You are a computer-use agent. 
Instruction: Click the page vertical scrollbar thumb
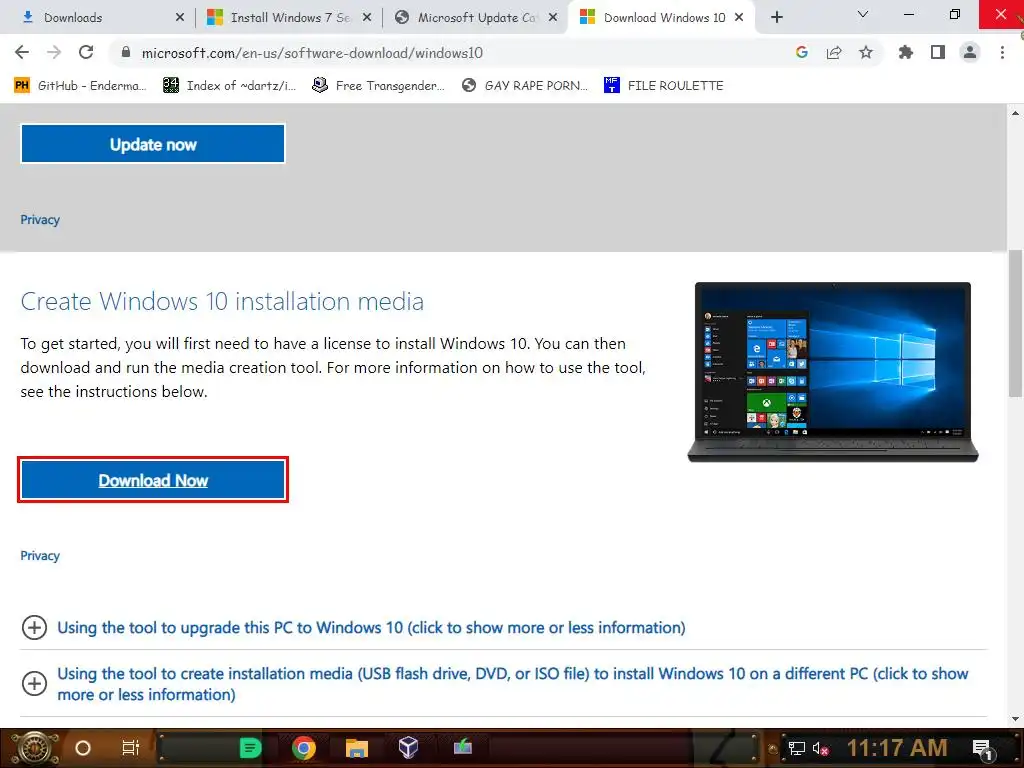coord(1016,323)
